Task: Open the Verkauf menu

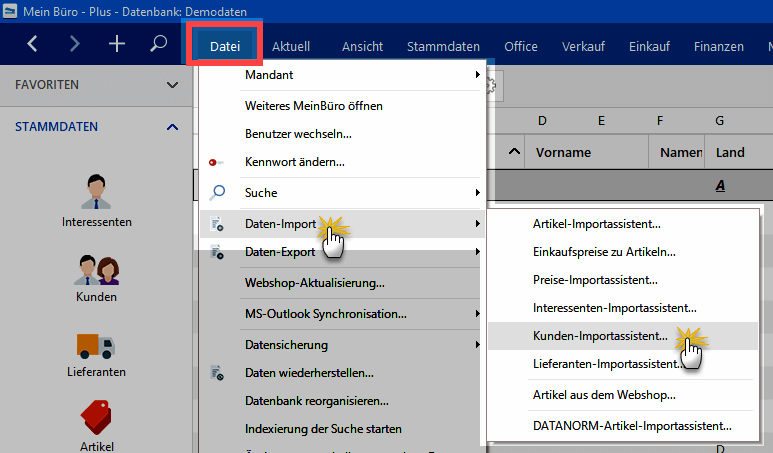Action: click(x=583, y=46)
